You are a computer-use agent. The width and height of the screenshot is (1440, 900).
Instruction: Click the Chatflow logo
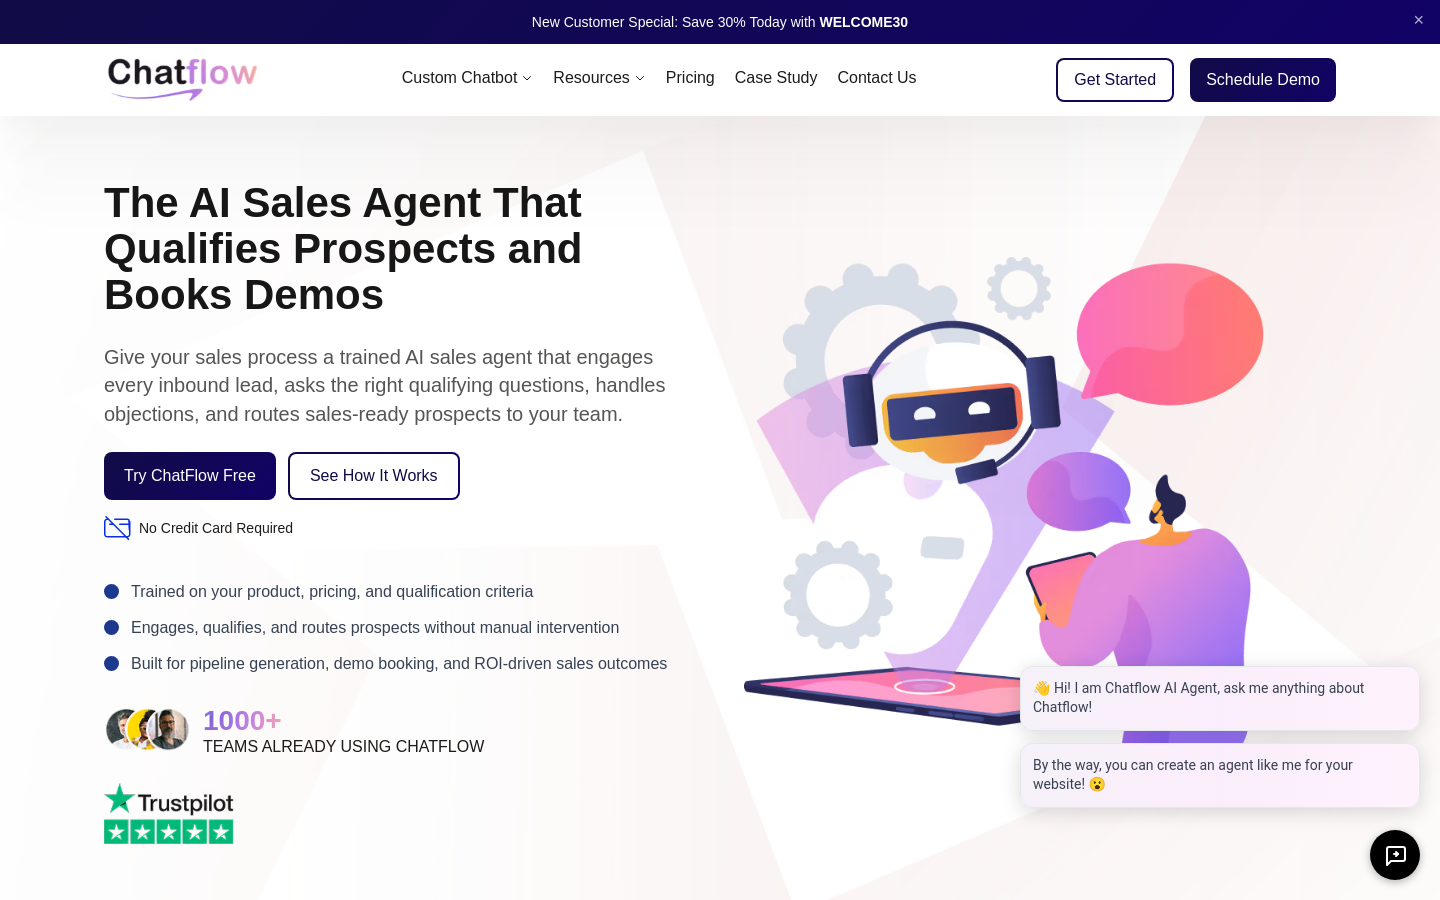pyautogui.click(x=182, y=79)
